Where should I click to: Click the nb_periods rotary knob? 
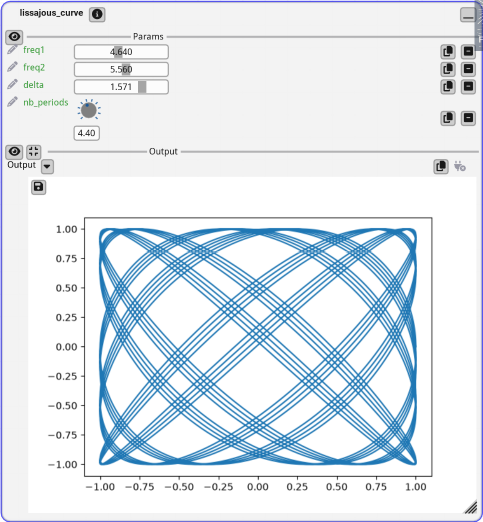pos(89,110)
